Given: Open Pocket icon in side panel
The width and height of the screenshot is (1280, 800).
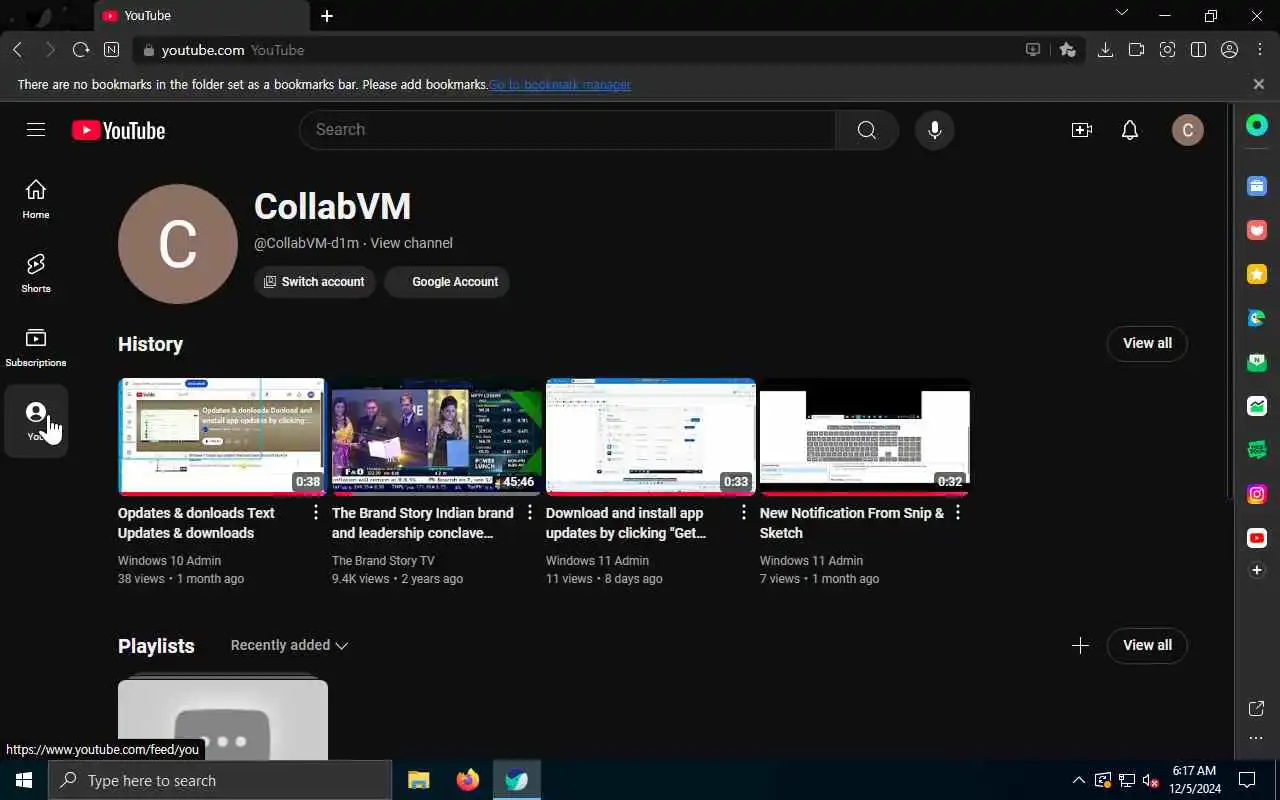Looking at the screenshot, I should tap(1257, 230).
